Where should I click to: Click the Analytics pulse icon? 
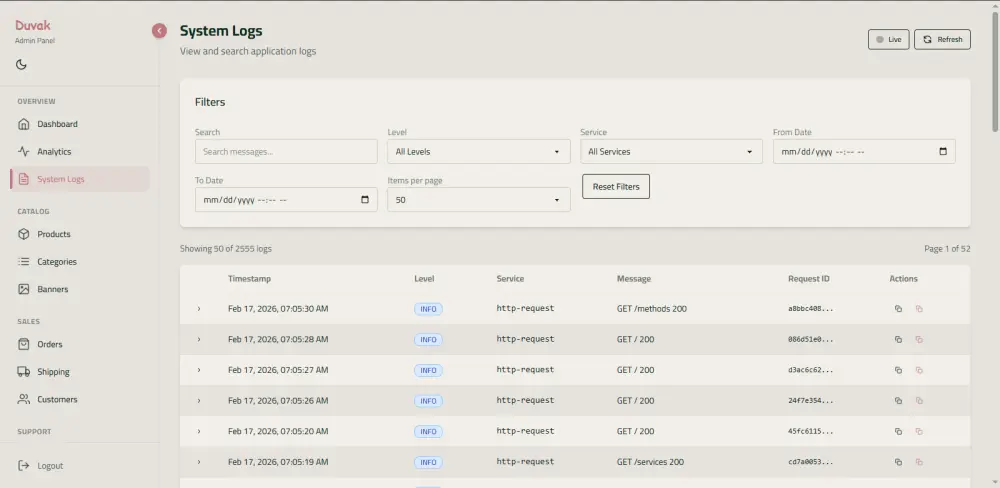(x=24, y=151)
